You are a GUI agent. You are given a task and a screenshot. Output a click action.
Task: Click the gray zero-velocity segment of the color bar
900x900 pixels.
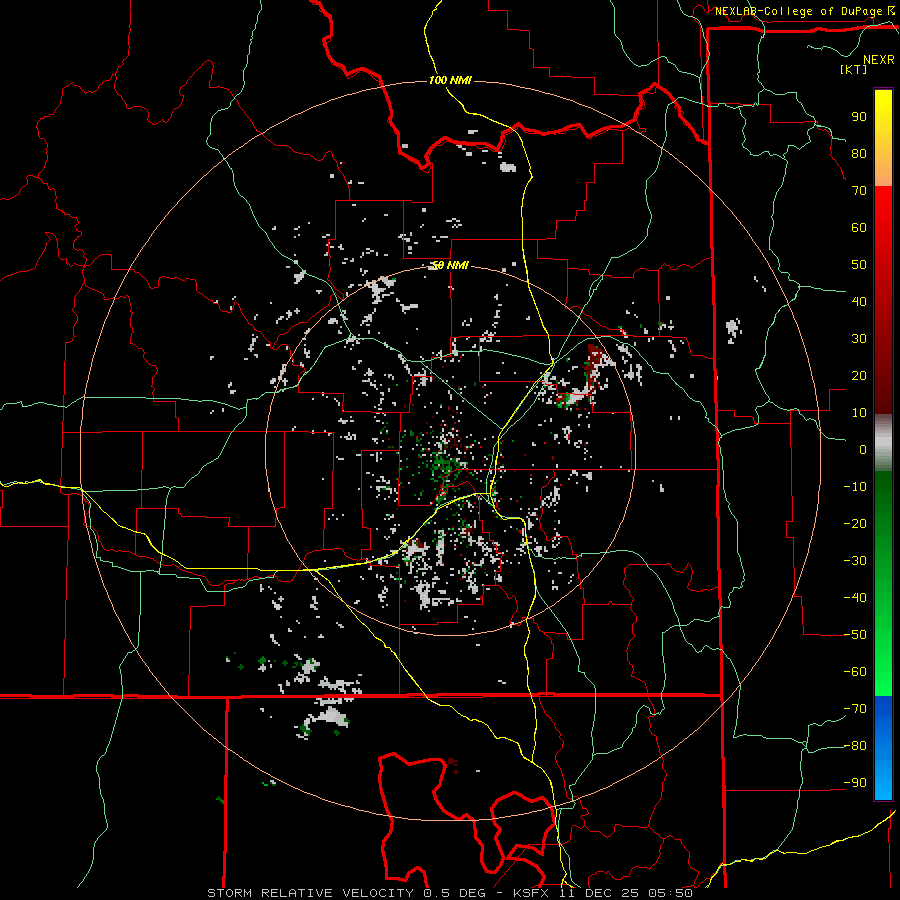pos(883,443)
